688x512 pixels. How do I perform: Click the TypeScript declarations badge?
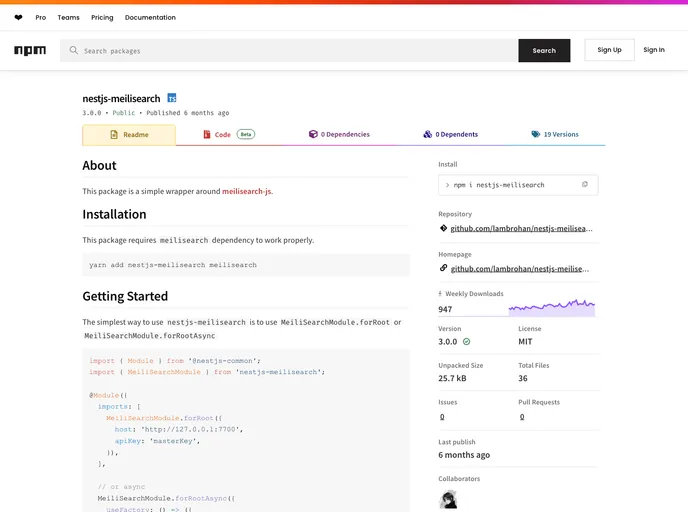(172, 98)
